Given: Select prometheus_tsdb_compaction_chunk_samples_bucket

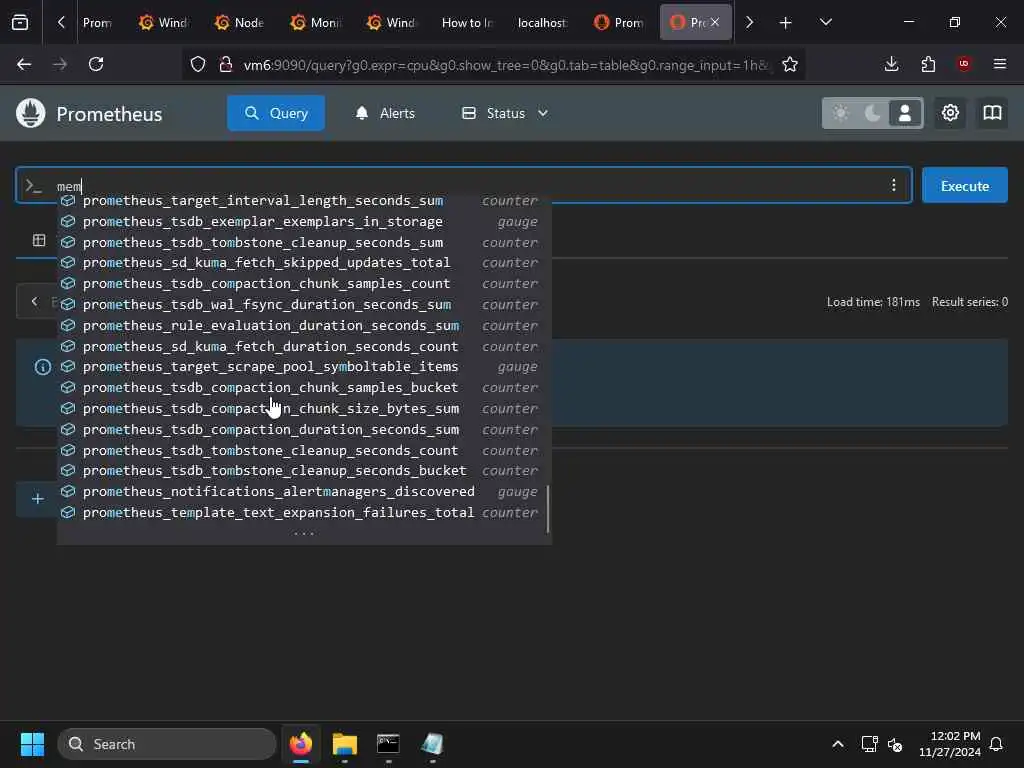Looking at the screenshot, I should click(x=304, y=387).
